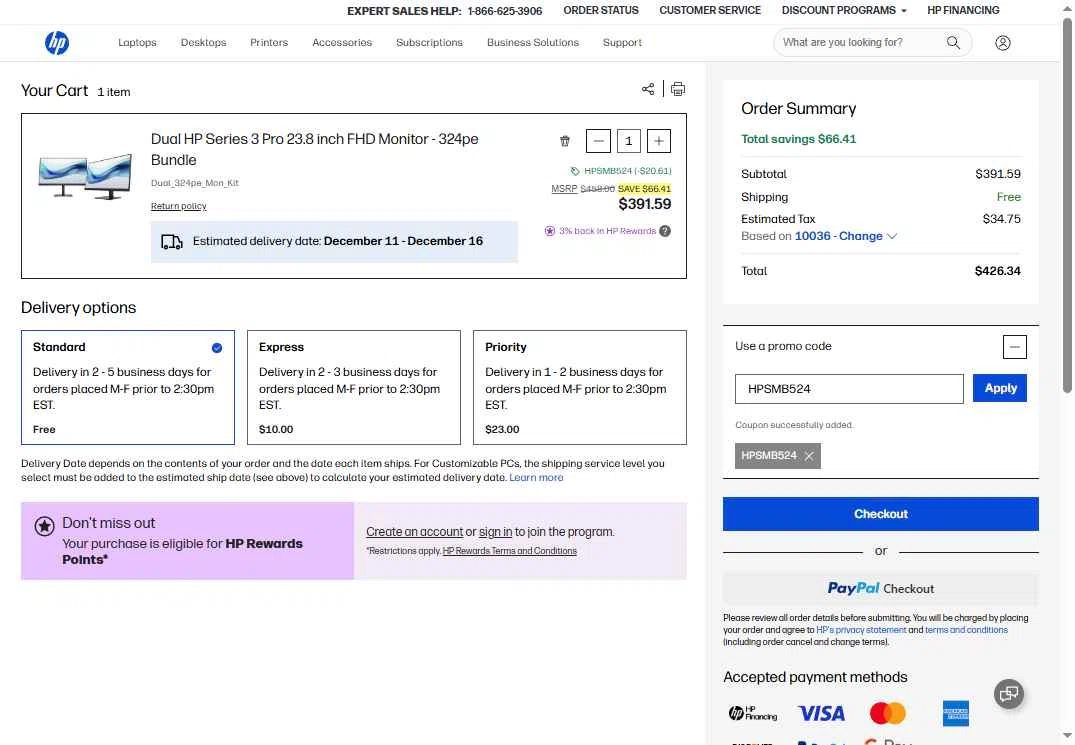Image resolution: width=1075 pixels, height=745 pixels.
Task: Open the Laptops menu
Action: click(x=137, y=42)
